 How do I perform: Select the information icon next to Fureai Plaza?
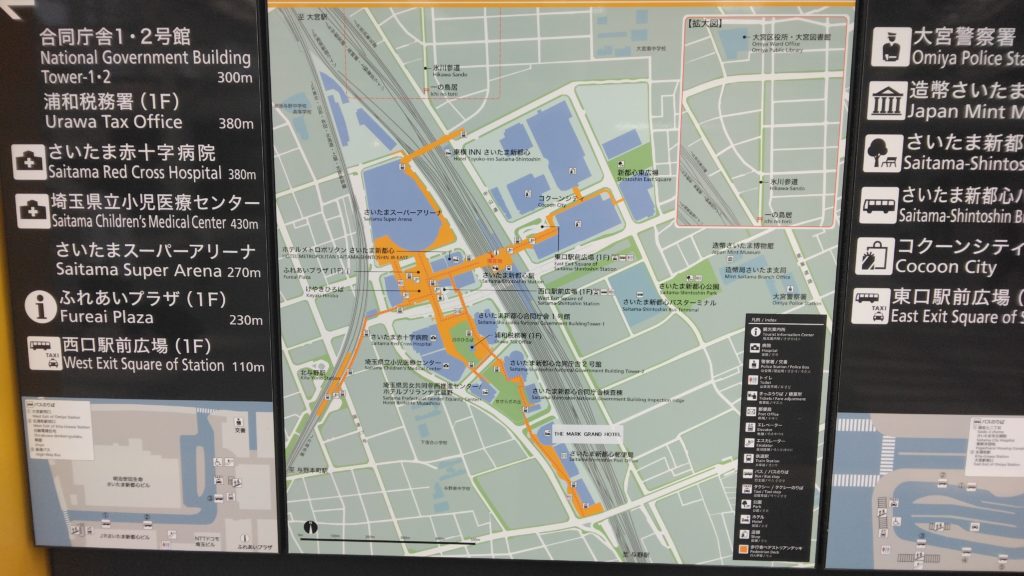(42, 308)
